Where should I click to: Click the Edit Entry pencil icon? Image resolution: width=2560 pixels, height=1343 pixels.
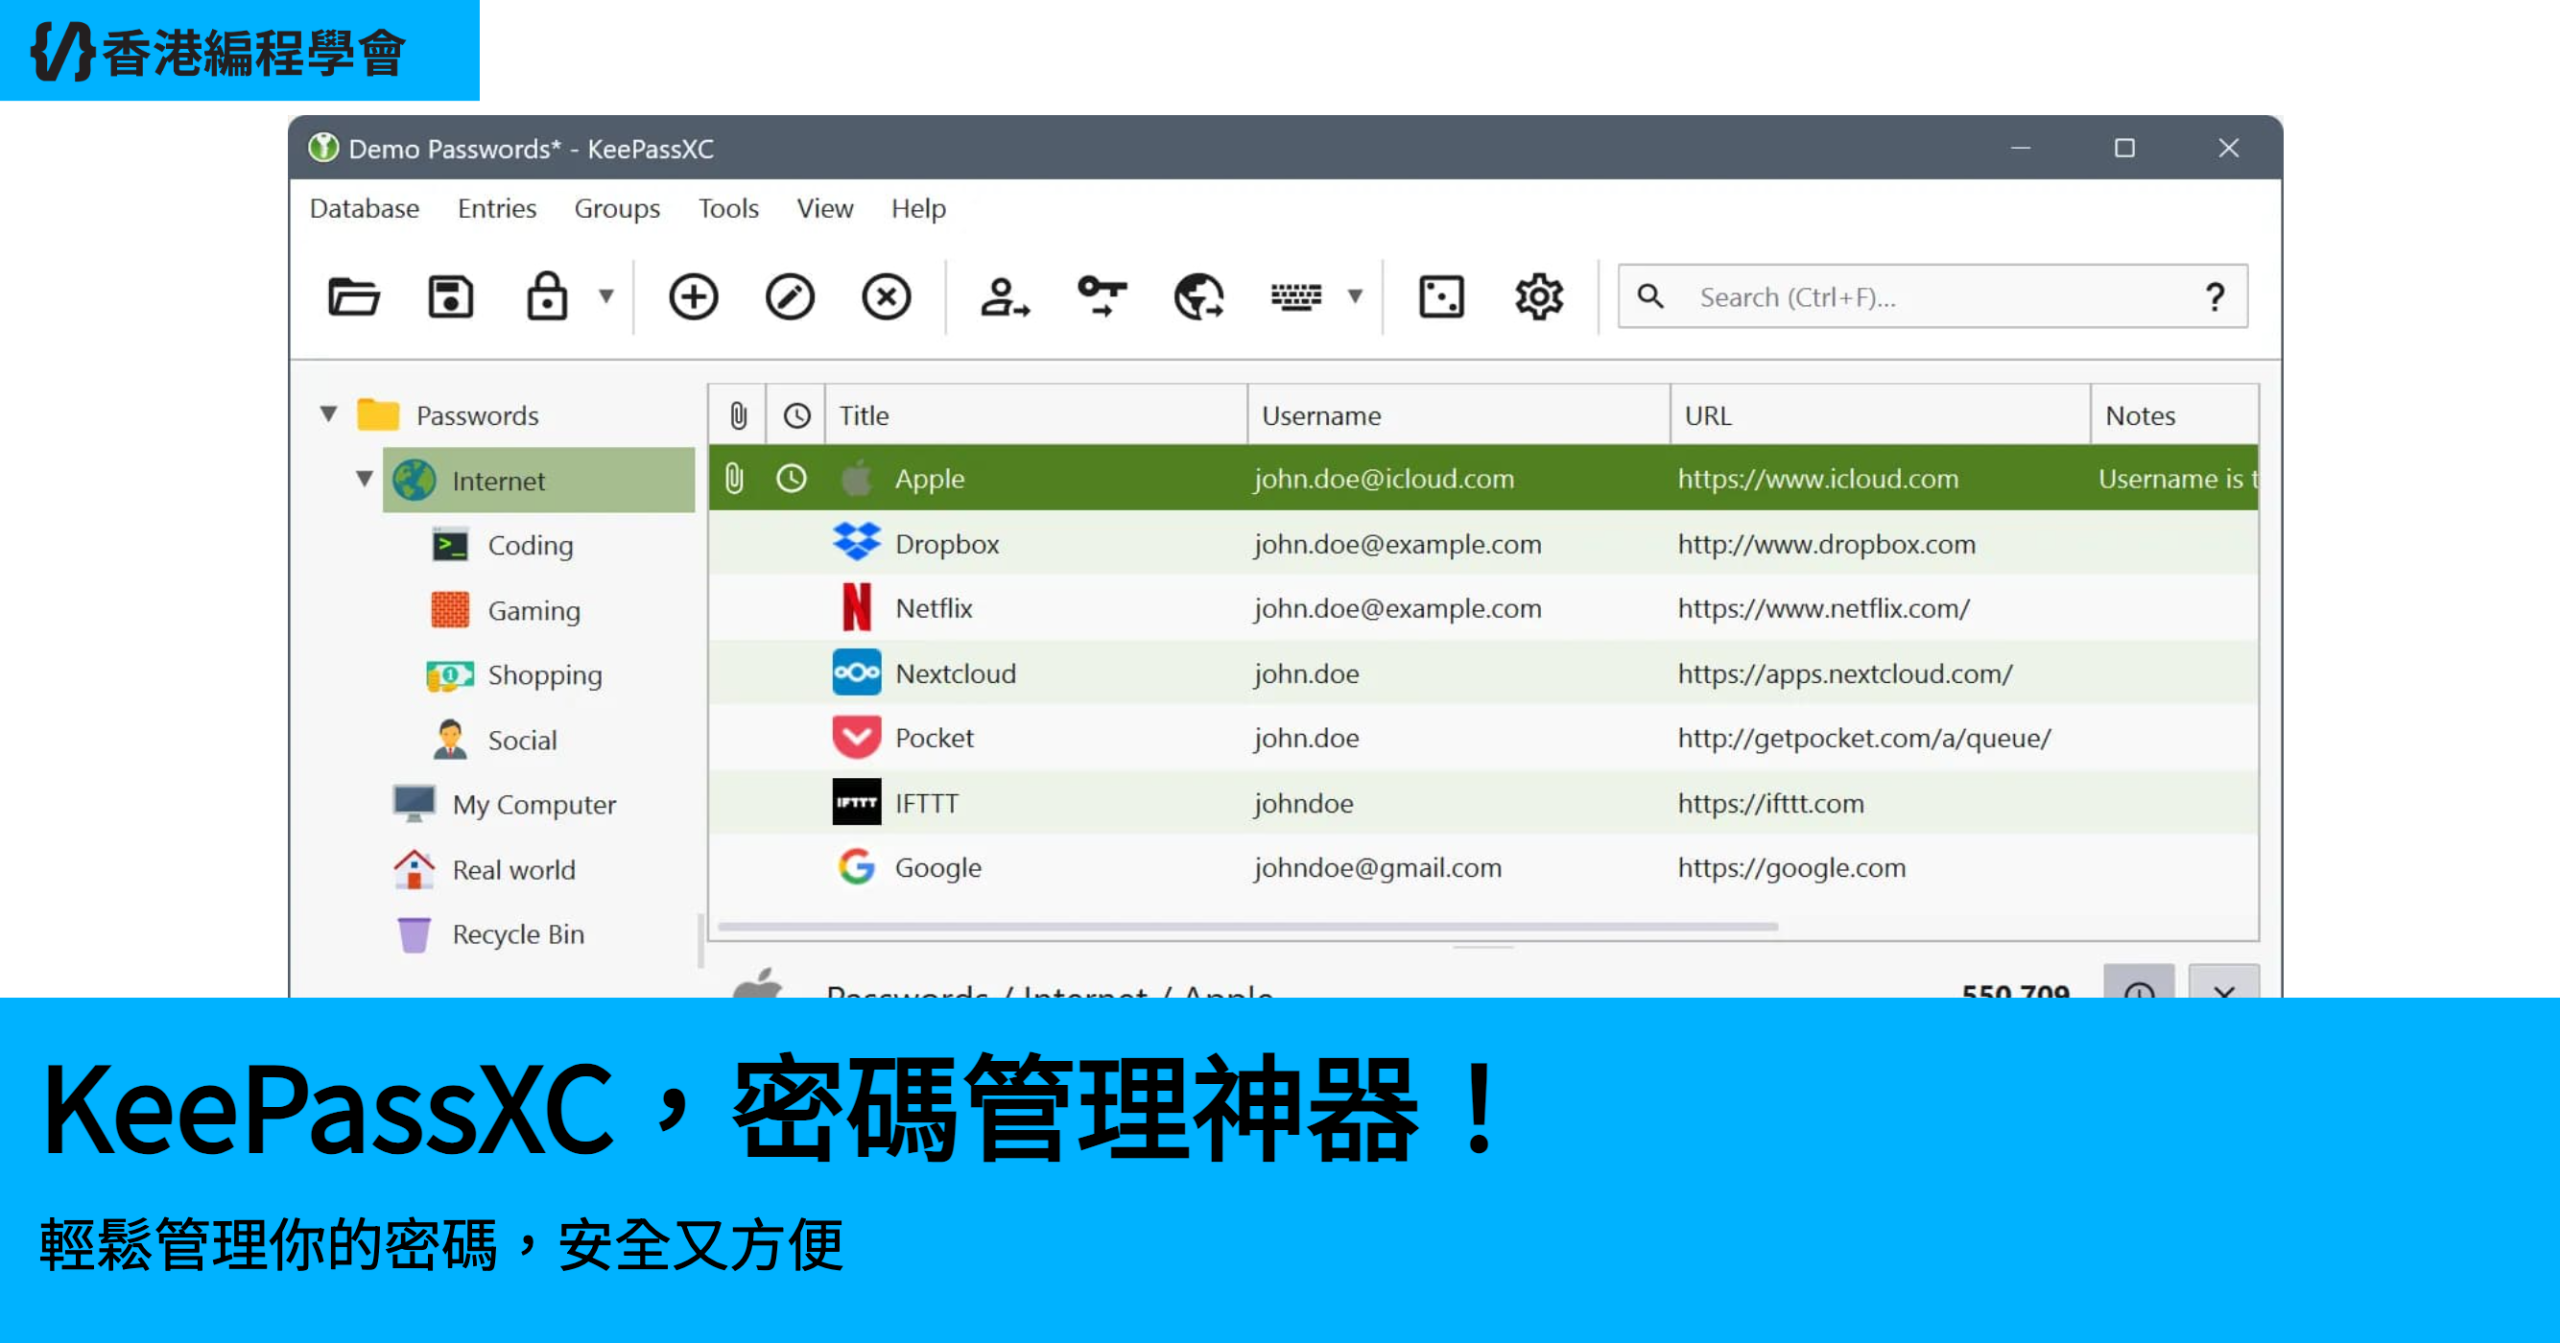coord(790,297)
